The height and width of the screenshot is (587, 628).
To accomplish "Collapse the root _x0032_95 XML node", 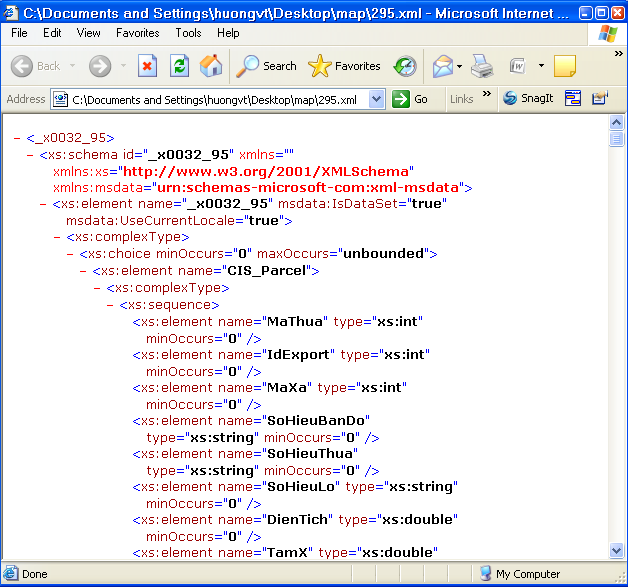I will point(18,138).
